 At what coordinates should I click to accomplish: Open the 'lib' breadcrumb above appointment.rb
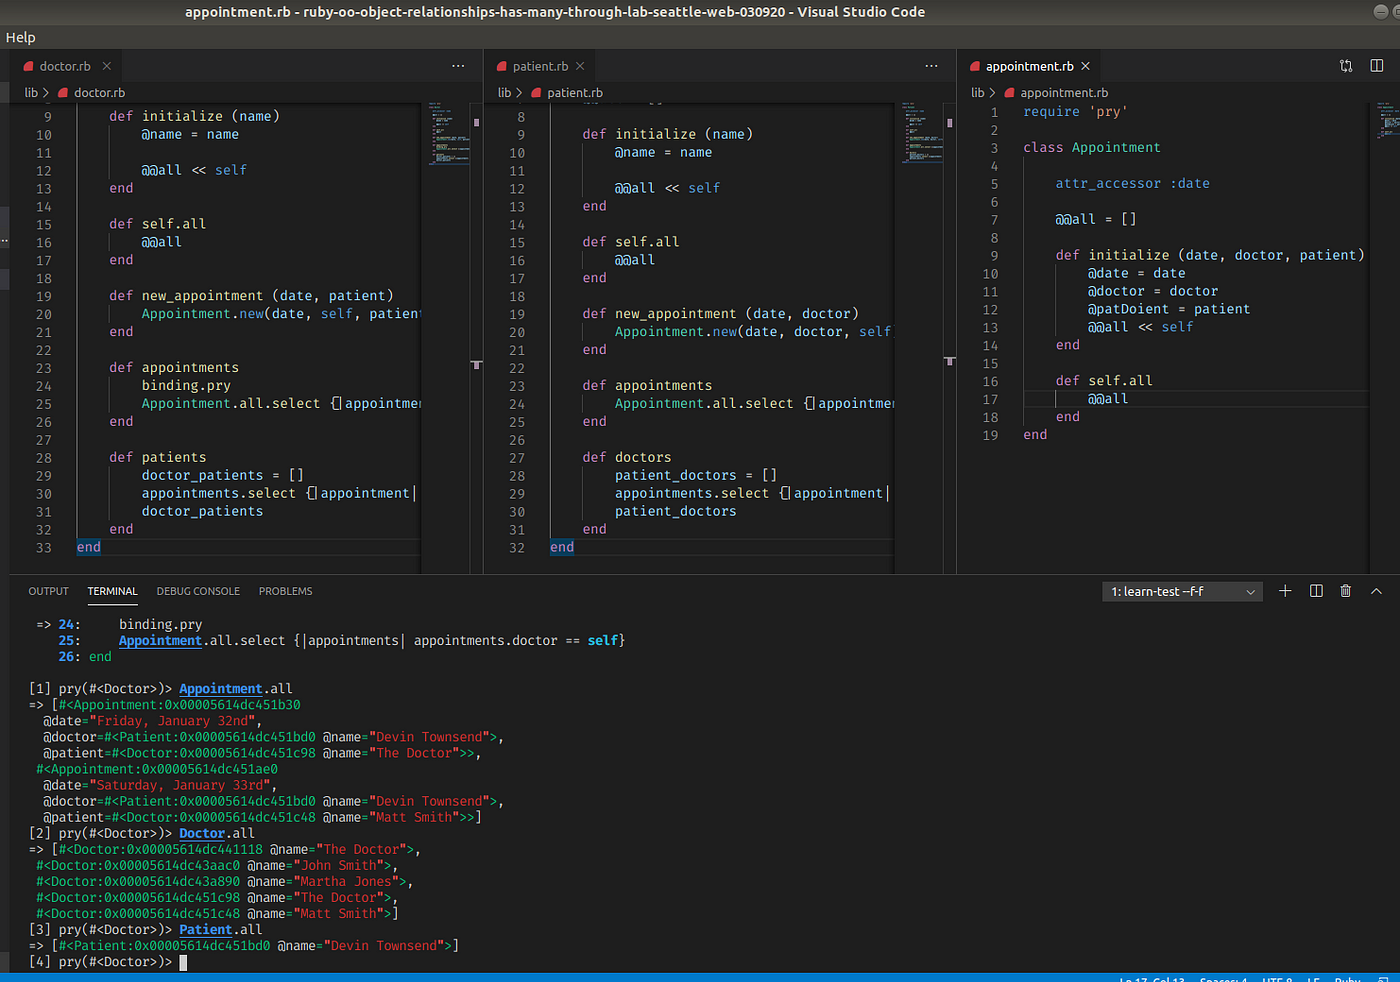point(977,92)
